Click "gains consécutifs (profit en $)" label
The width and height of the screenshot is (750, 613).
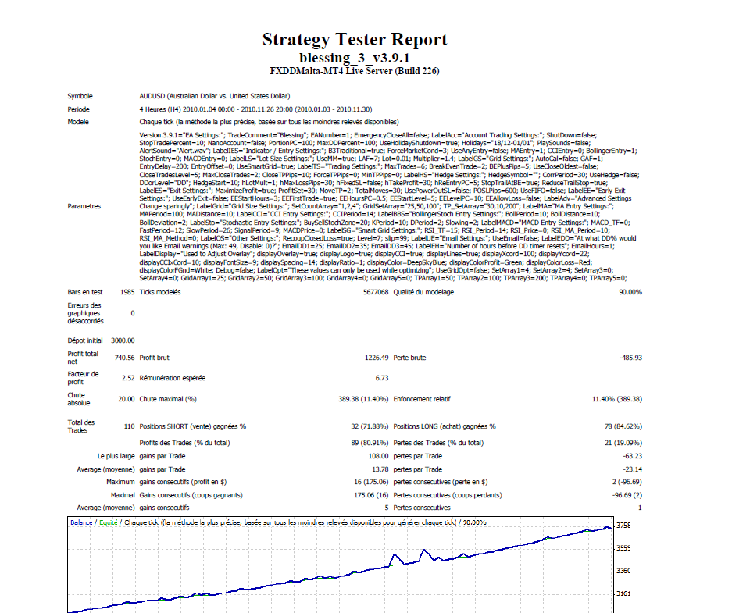tap(183, 482)
